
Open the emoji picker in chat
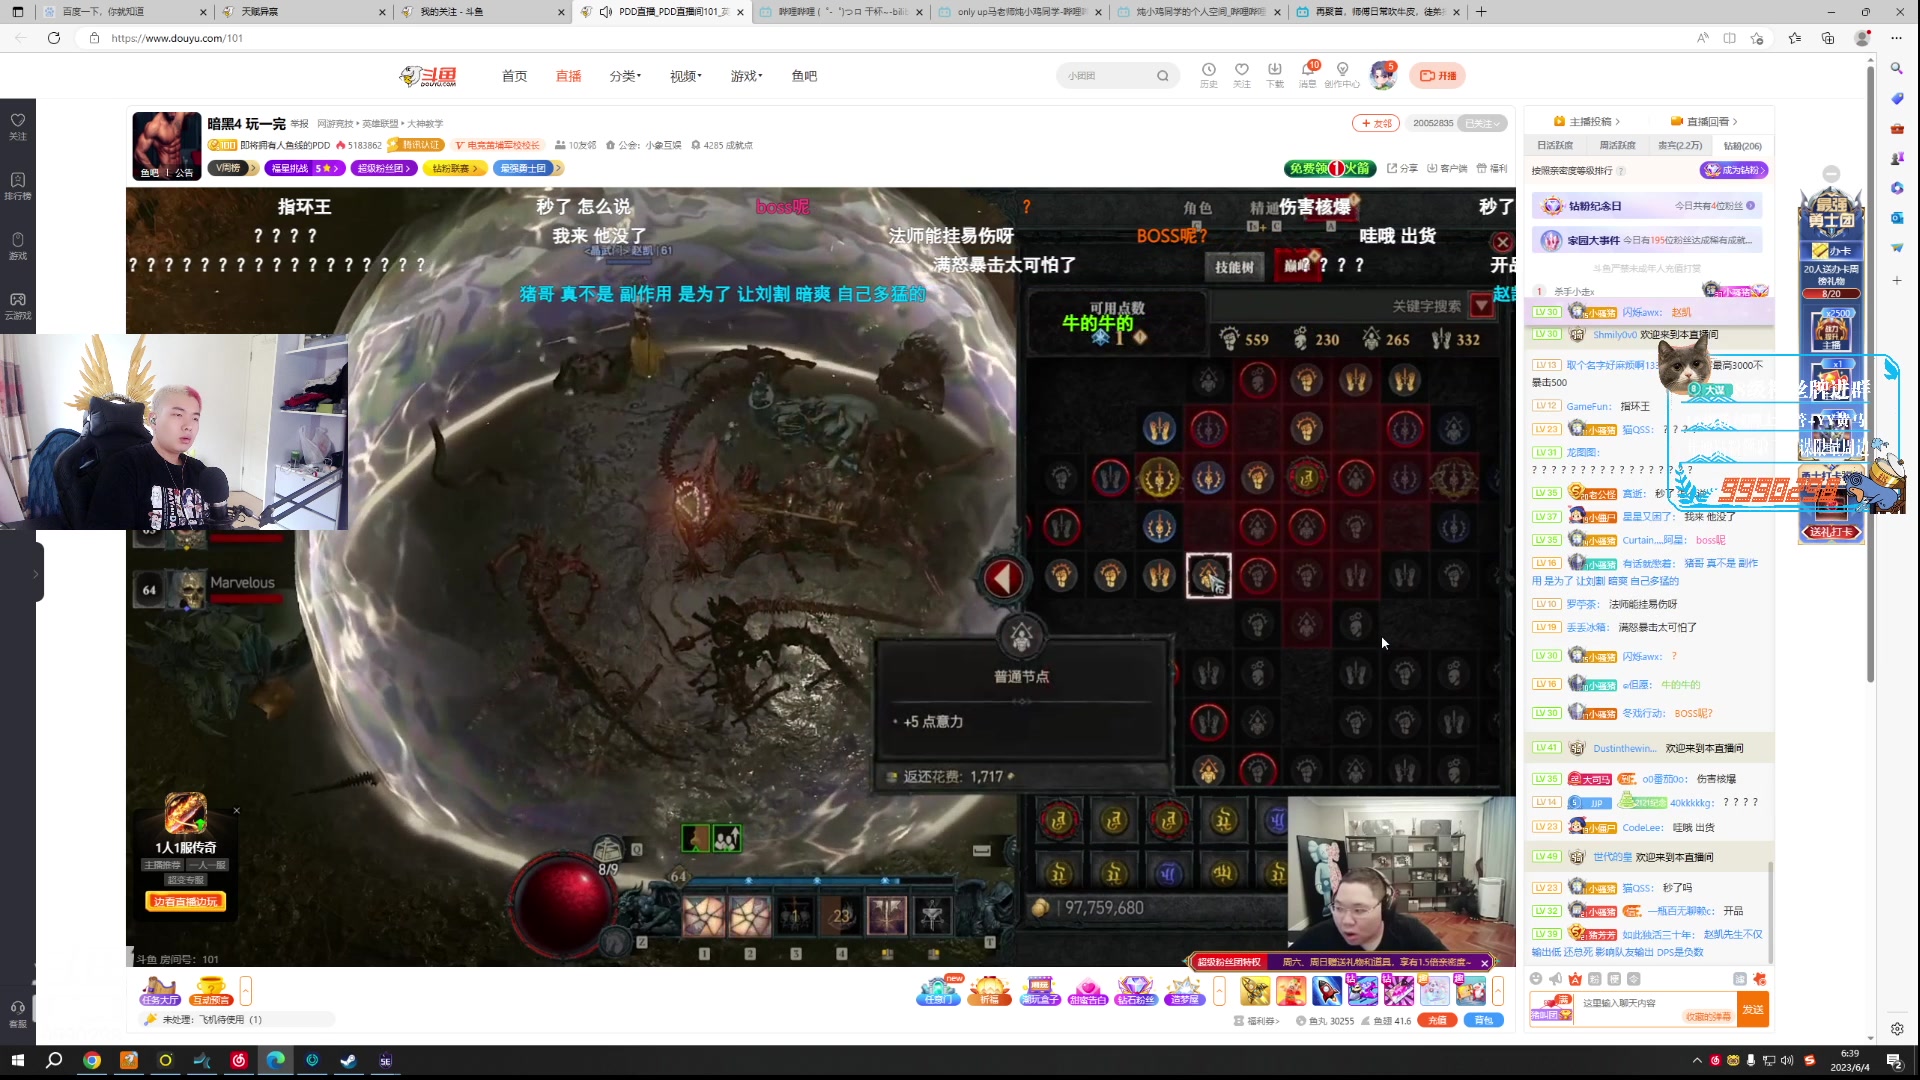pos(1536,979)
